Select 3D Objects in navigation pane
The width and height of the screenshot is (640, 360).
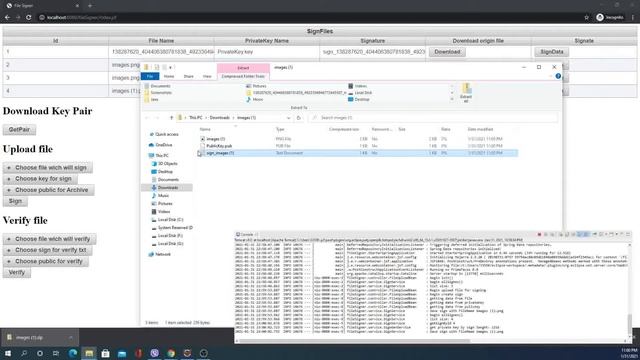[x=167, y=164]
